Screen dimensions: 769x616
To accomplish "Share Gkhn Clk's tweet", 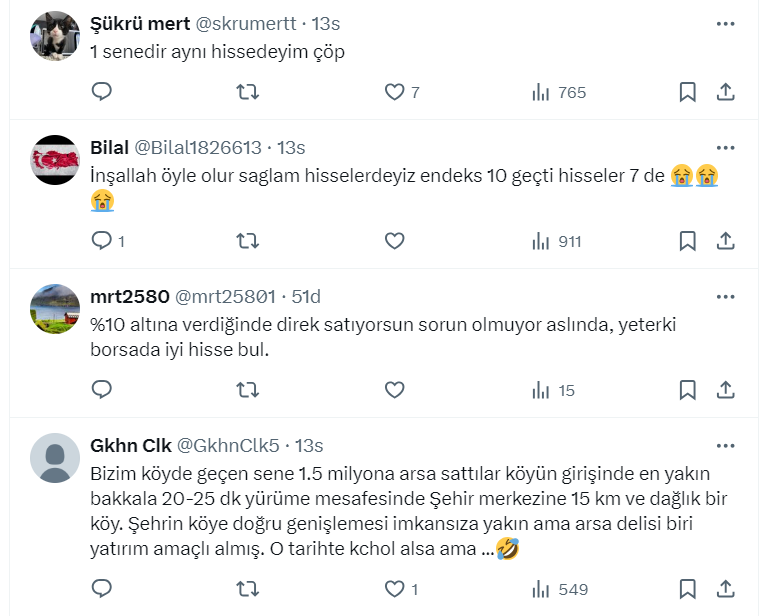I will coord(727,588).
